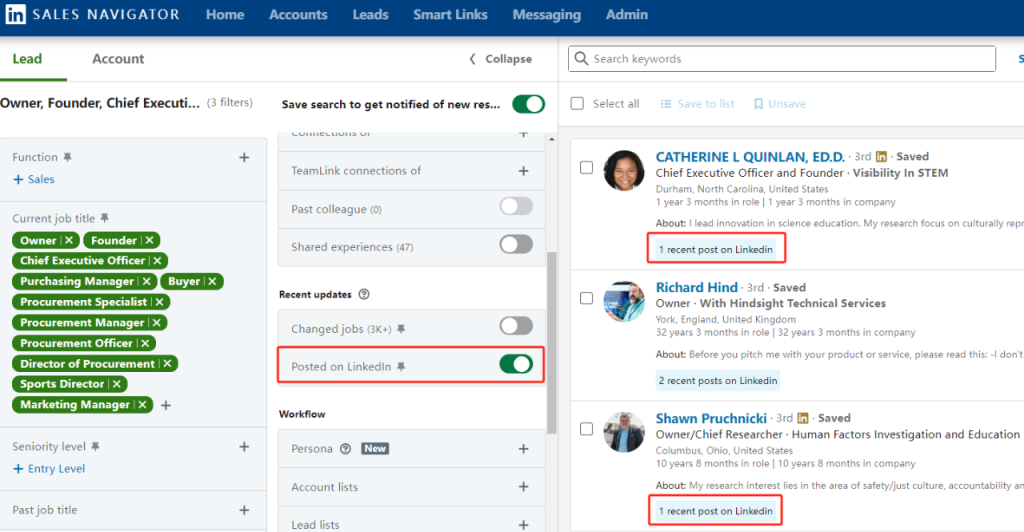
Task: View Richard Hind's 2 recent posts
Action: tap(718, 381)
